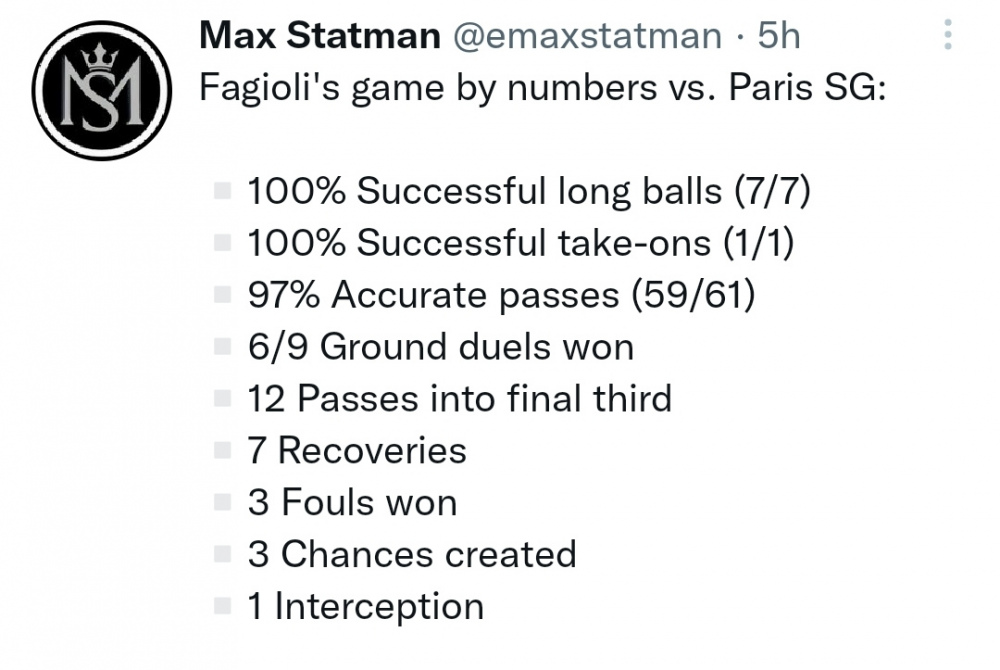Click the "3 Fouls won" line
This screenshot has height=670, width=1000.
coord(353,502)
